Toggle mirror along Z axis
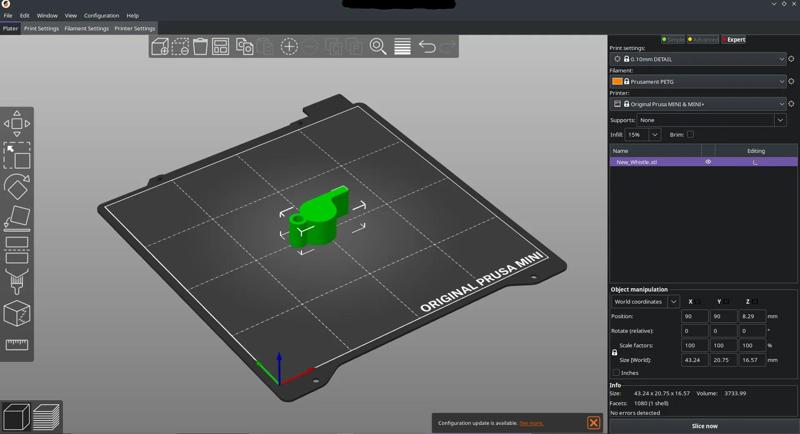Image resolution: width=800 pixels, height=434 pixels. pos(756,301)
